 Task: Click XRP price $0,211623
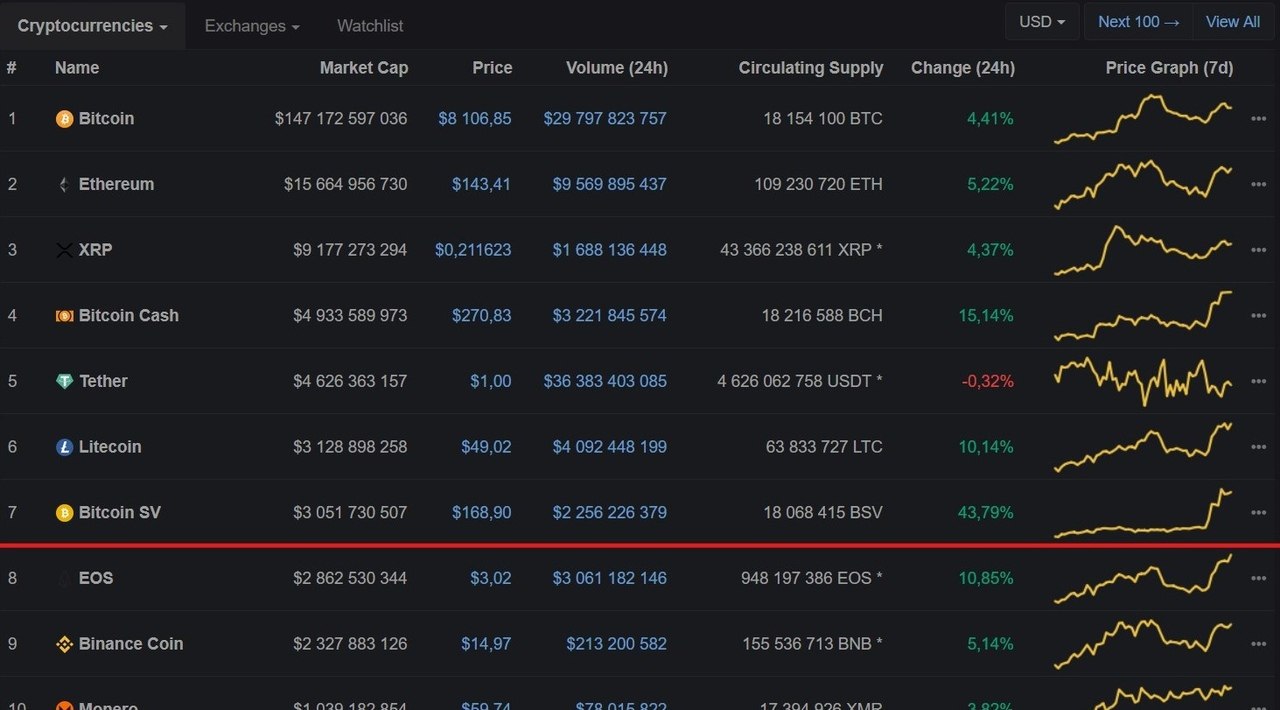pyautogui.click(x=473, y=250)
